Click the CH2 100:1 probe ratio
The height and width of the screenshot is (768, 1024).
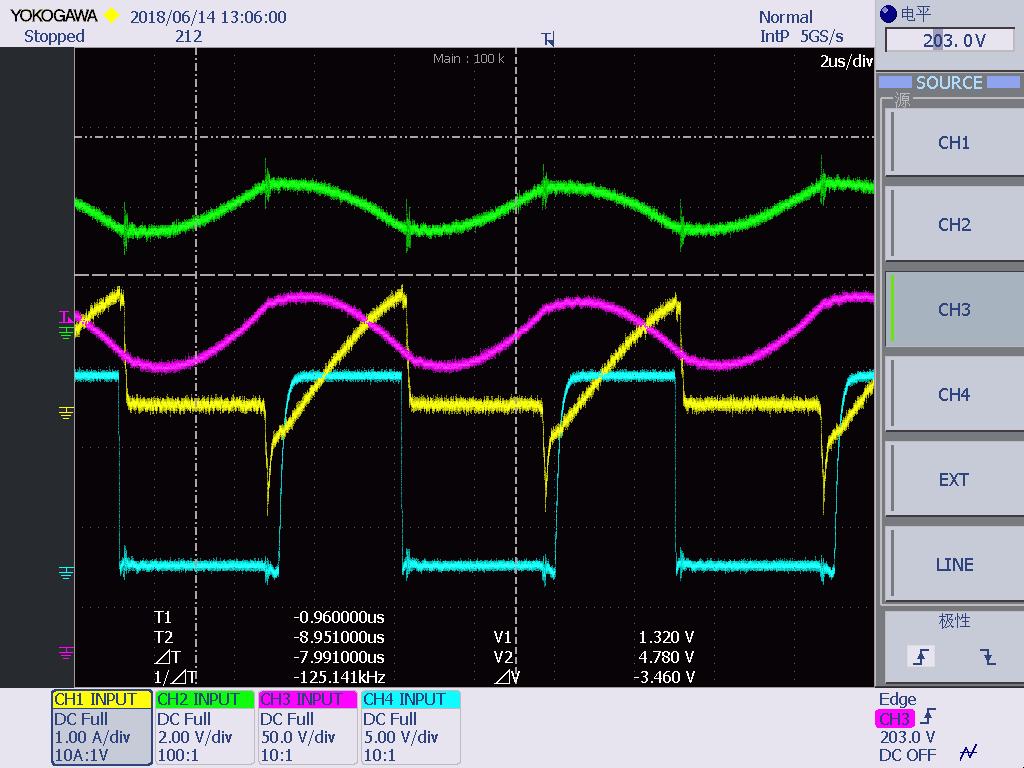[x=178, y=756]
